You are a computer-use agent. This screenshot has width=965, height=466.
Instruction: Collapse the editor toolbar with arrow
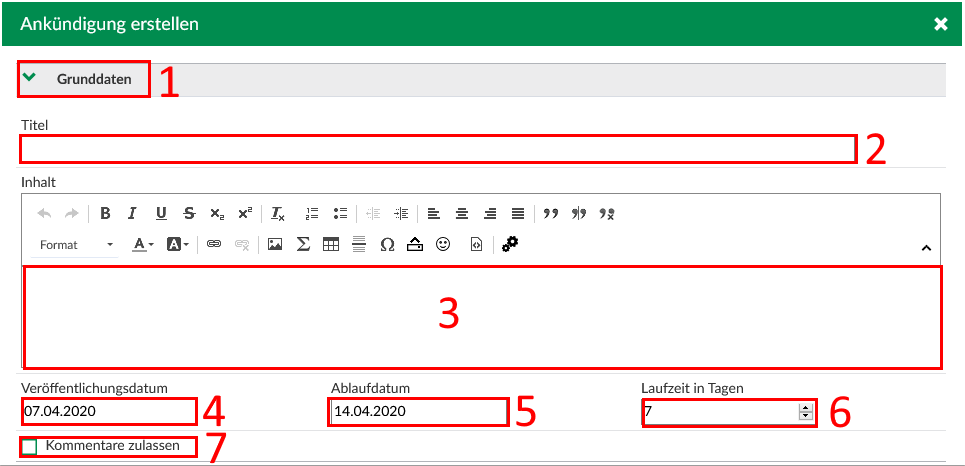pos(925,248)
